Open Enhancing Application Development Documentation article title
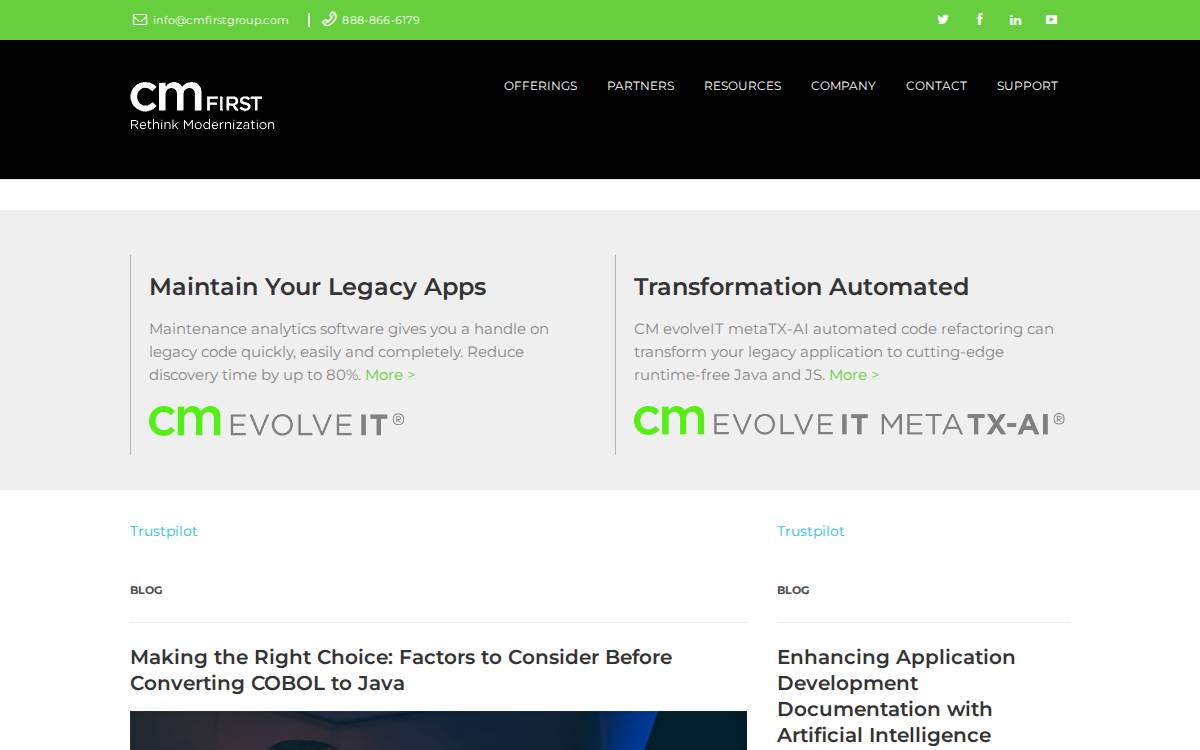Image resolution: width=1200 pixels, height=750 pixels. [x=896, y=696]
